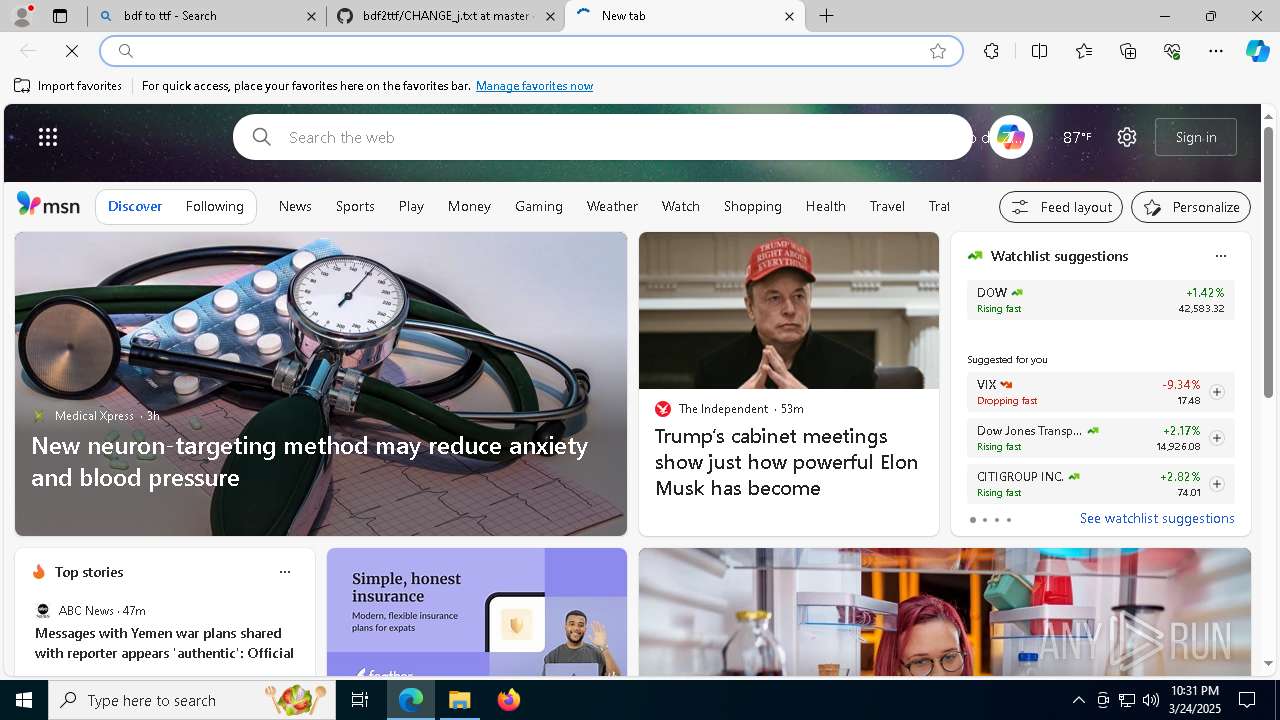
Task: Click the Search the web box
Action: [x=602, y=137]
